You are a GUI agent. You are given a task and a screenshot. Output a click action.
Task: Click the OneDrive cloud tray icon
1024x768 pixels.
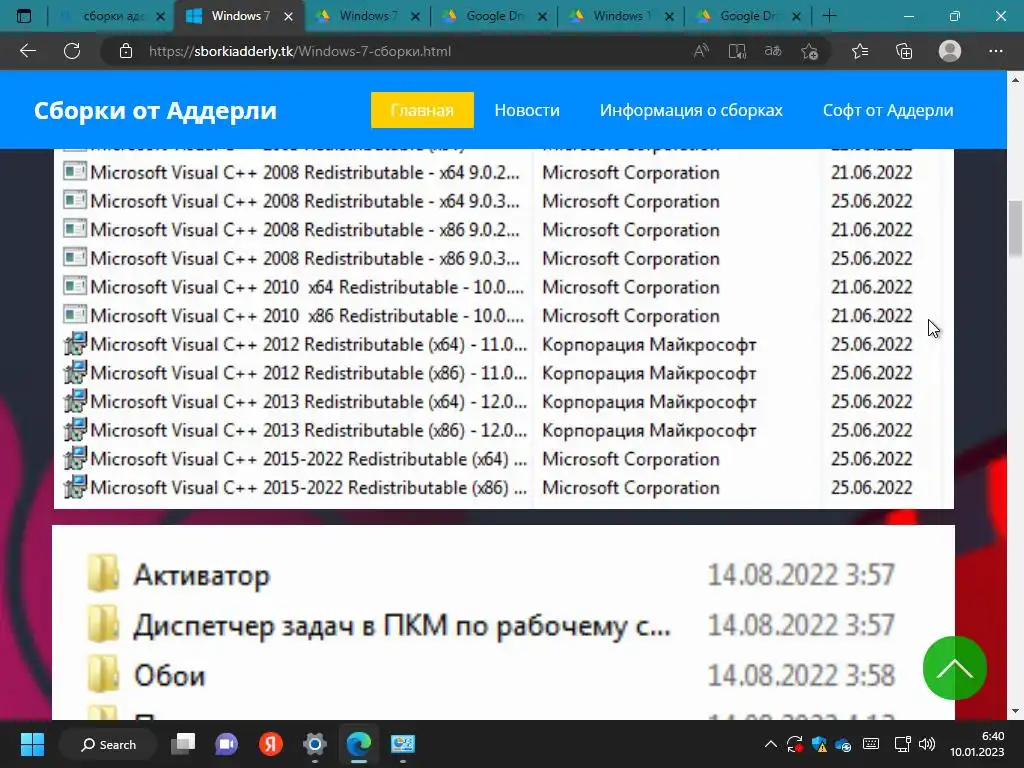click(x=843, y=744)
